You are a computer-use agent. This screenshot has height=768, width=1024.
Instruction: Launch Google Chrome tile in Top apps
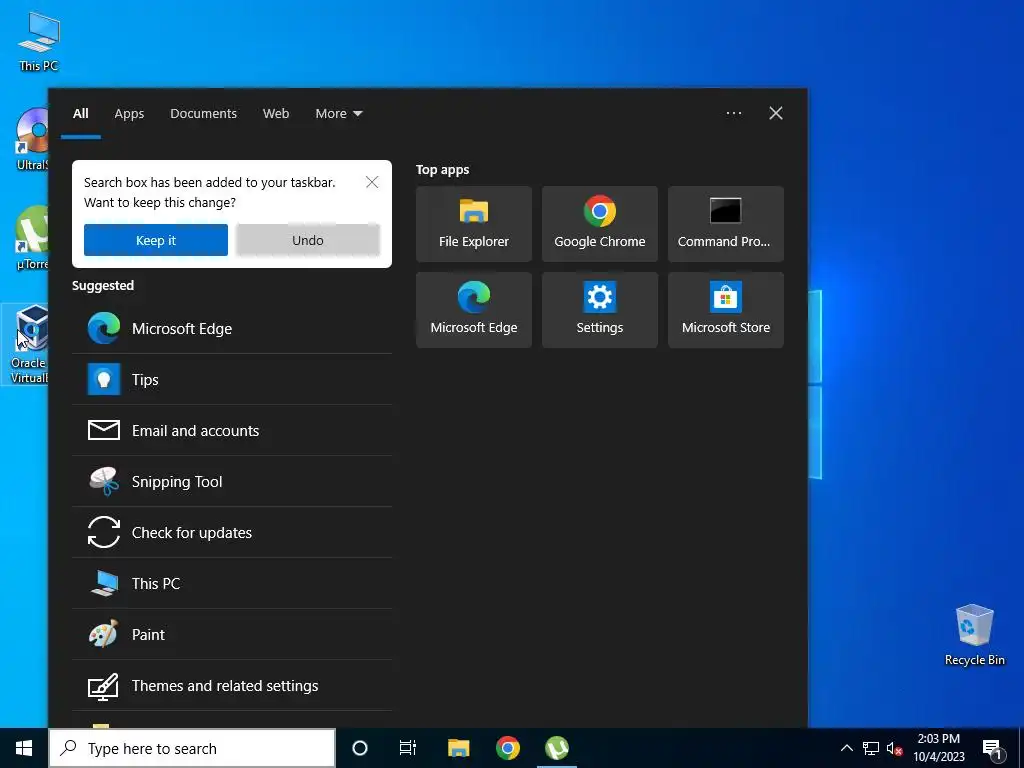600,224
